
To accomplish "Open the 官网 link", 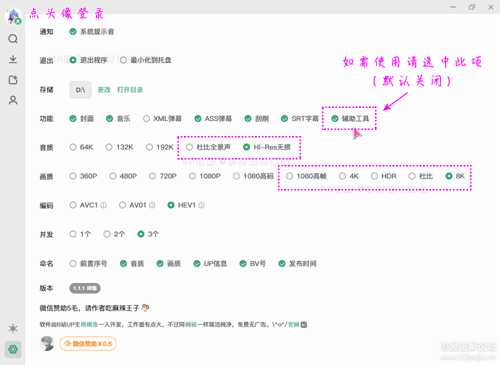I will coord(294,324).
